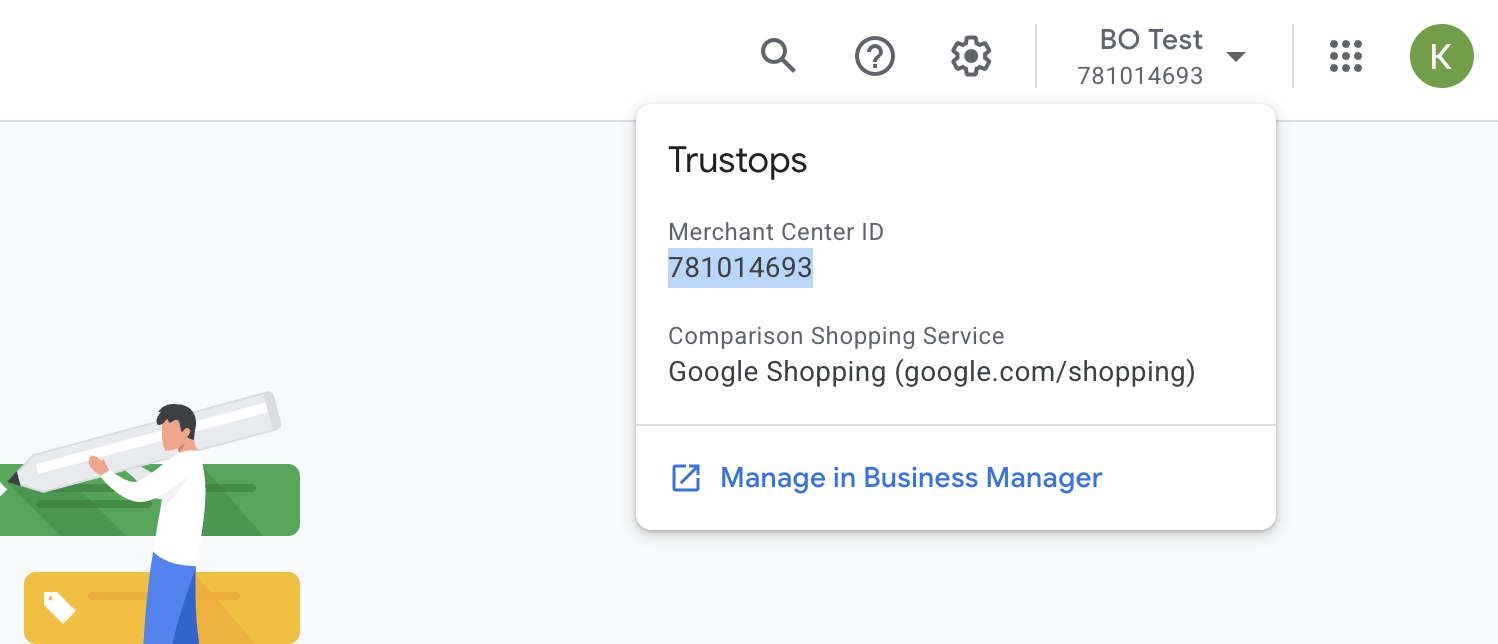
Task: Click the Google Shopping (google.com/shopping) text
Action: click(932, 372)
